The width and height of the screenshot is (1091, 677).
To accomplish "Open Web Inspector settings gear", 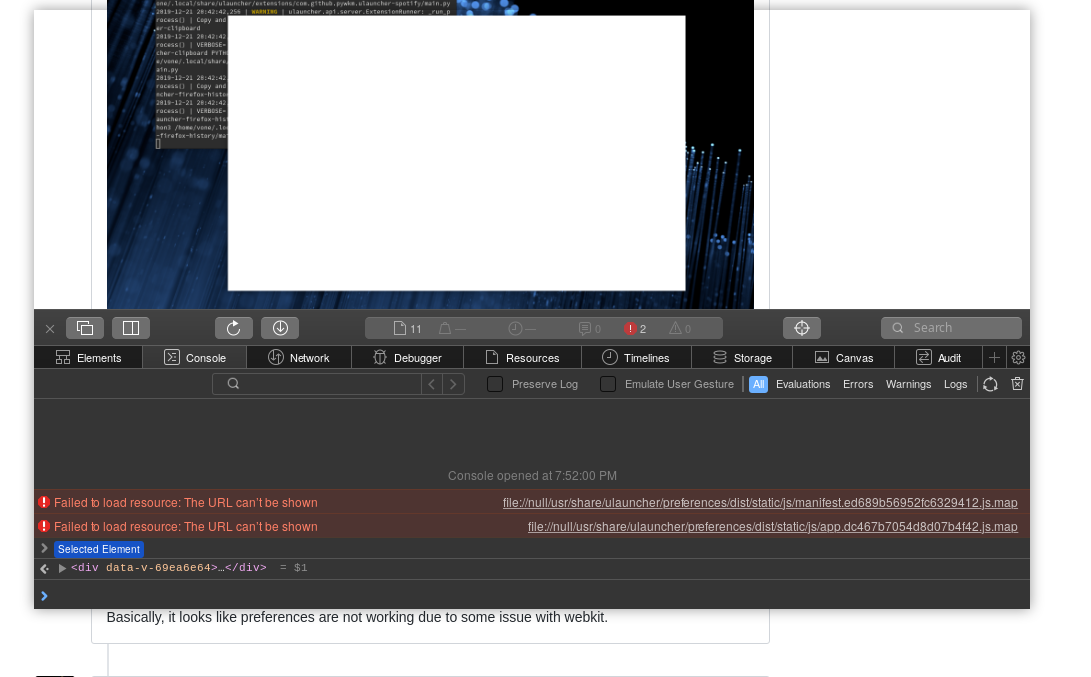I will point(1018,357).
